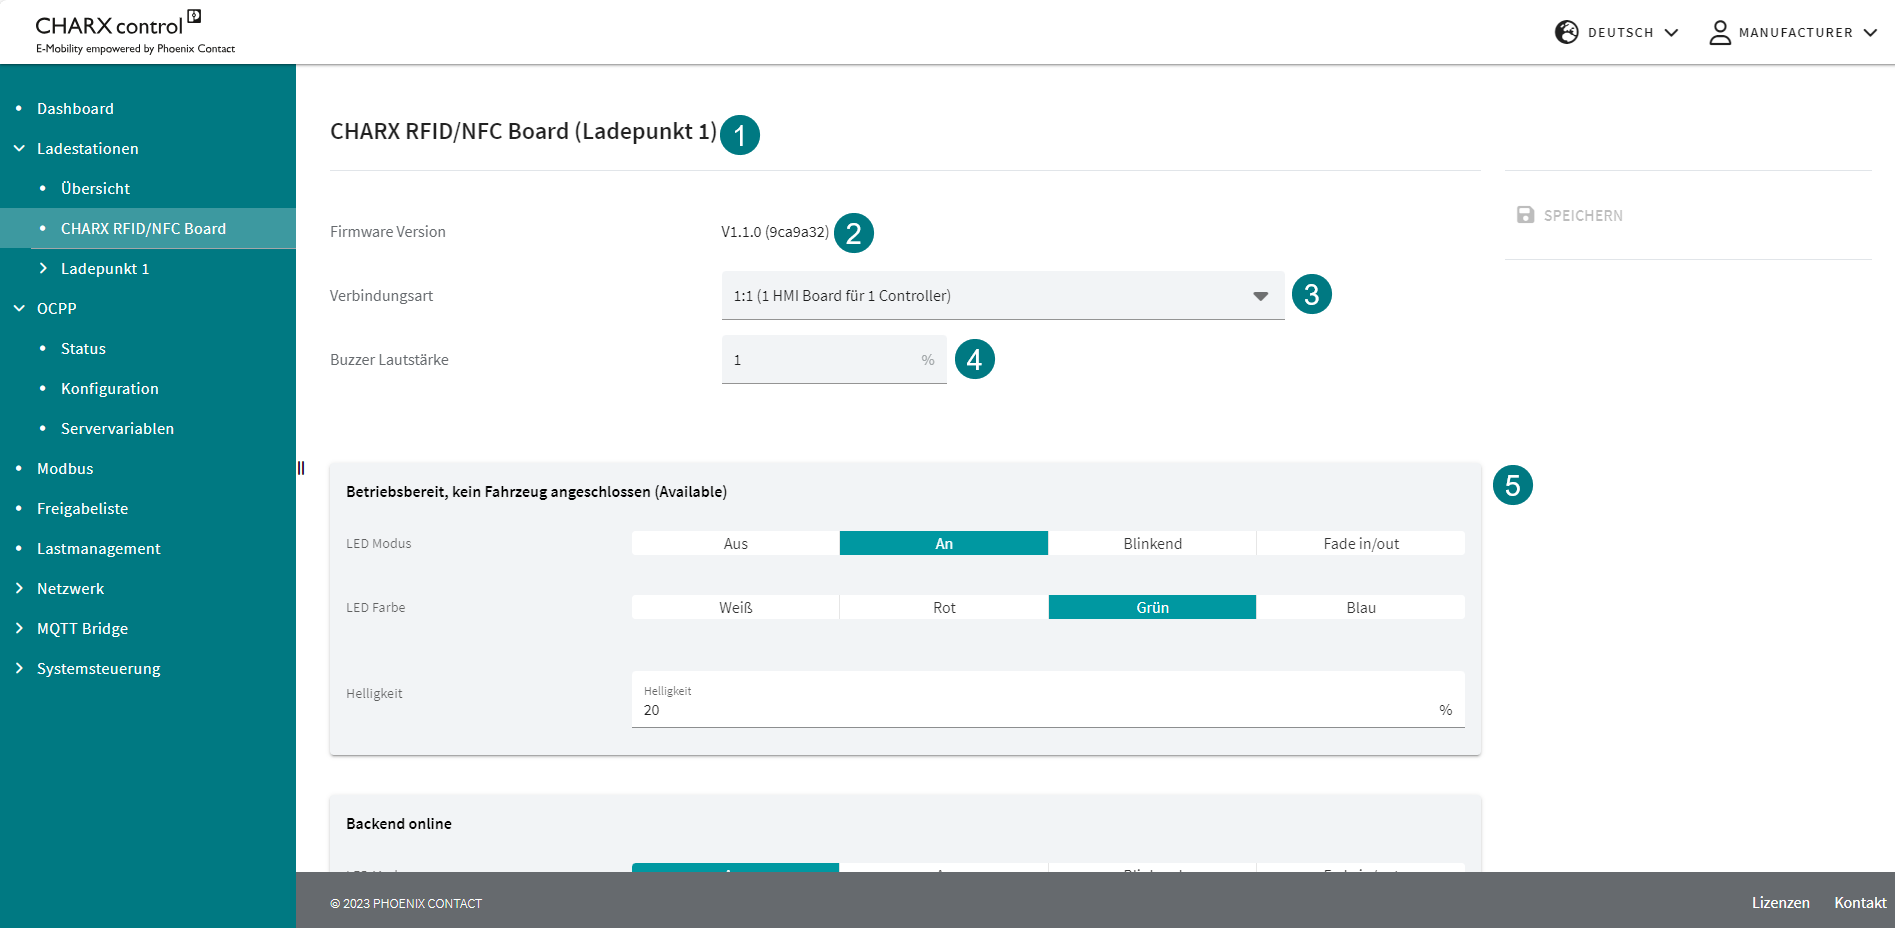Click the numbered badge 1 marker
Image resolution: width=1895 pixels, height=928 pixels.
coord(739,135)
